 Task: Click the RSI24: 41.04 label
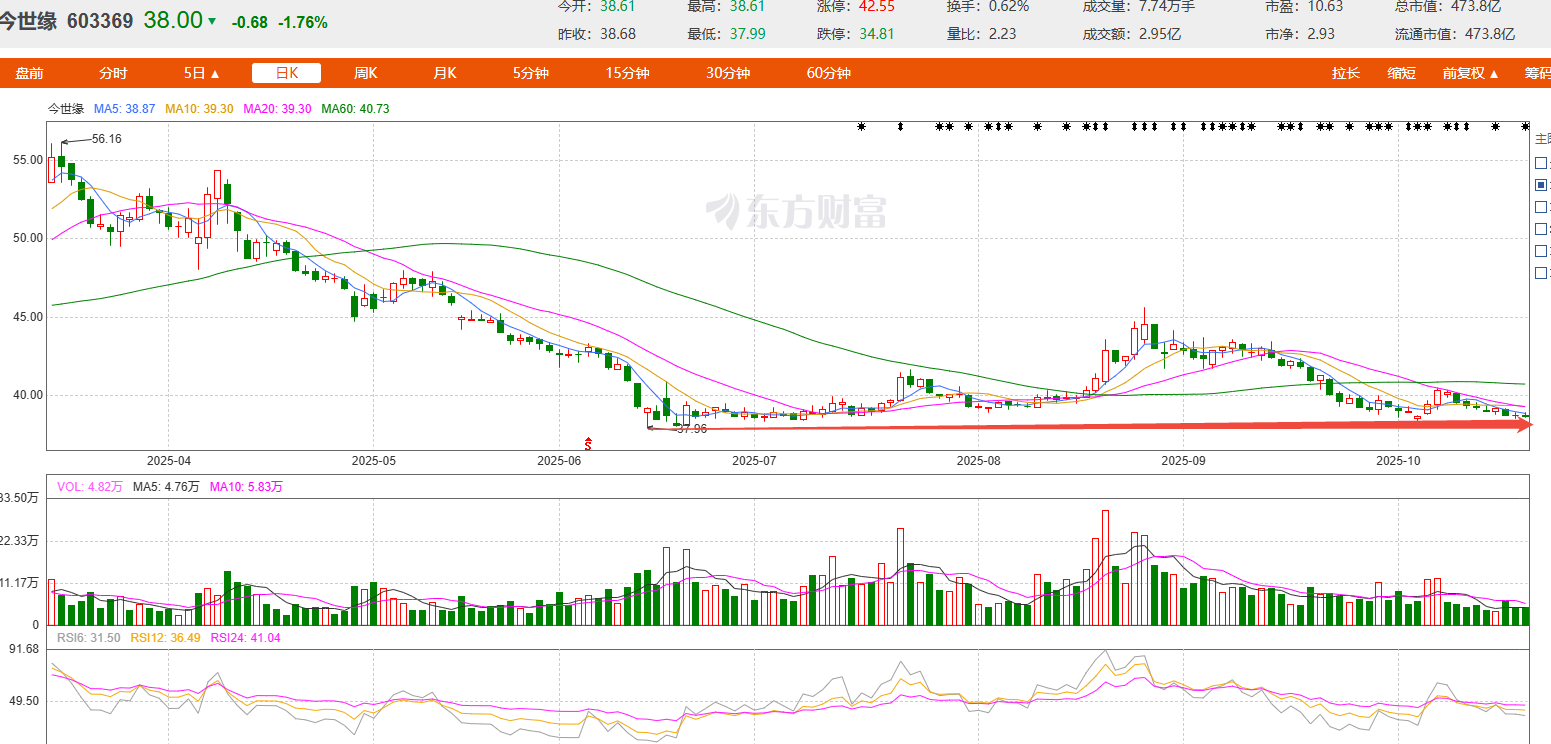245,637
